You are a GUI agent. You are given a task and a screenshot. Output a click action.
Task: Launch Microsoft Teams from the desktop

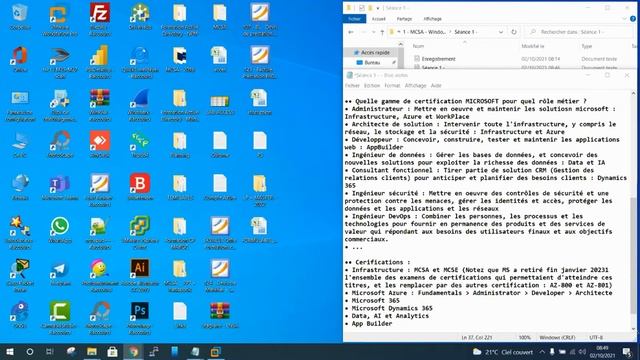(x=60, y=187)
